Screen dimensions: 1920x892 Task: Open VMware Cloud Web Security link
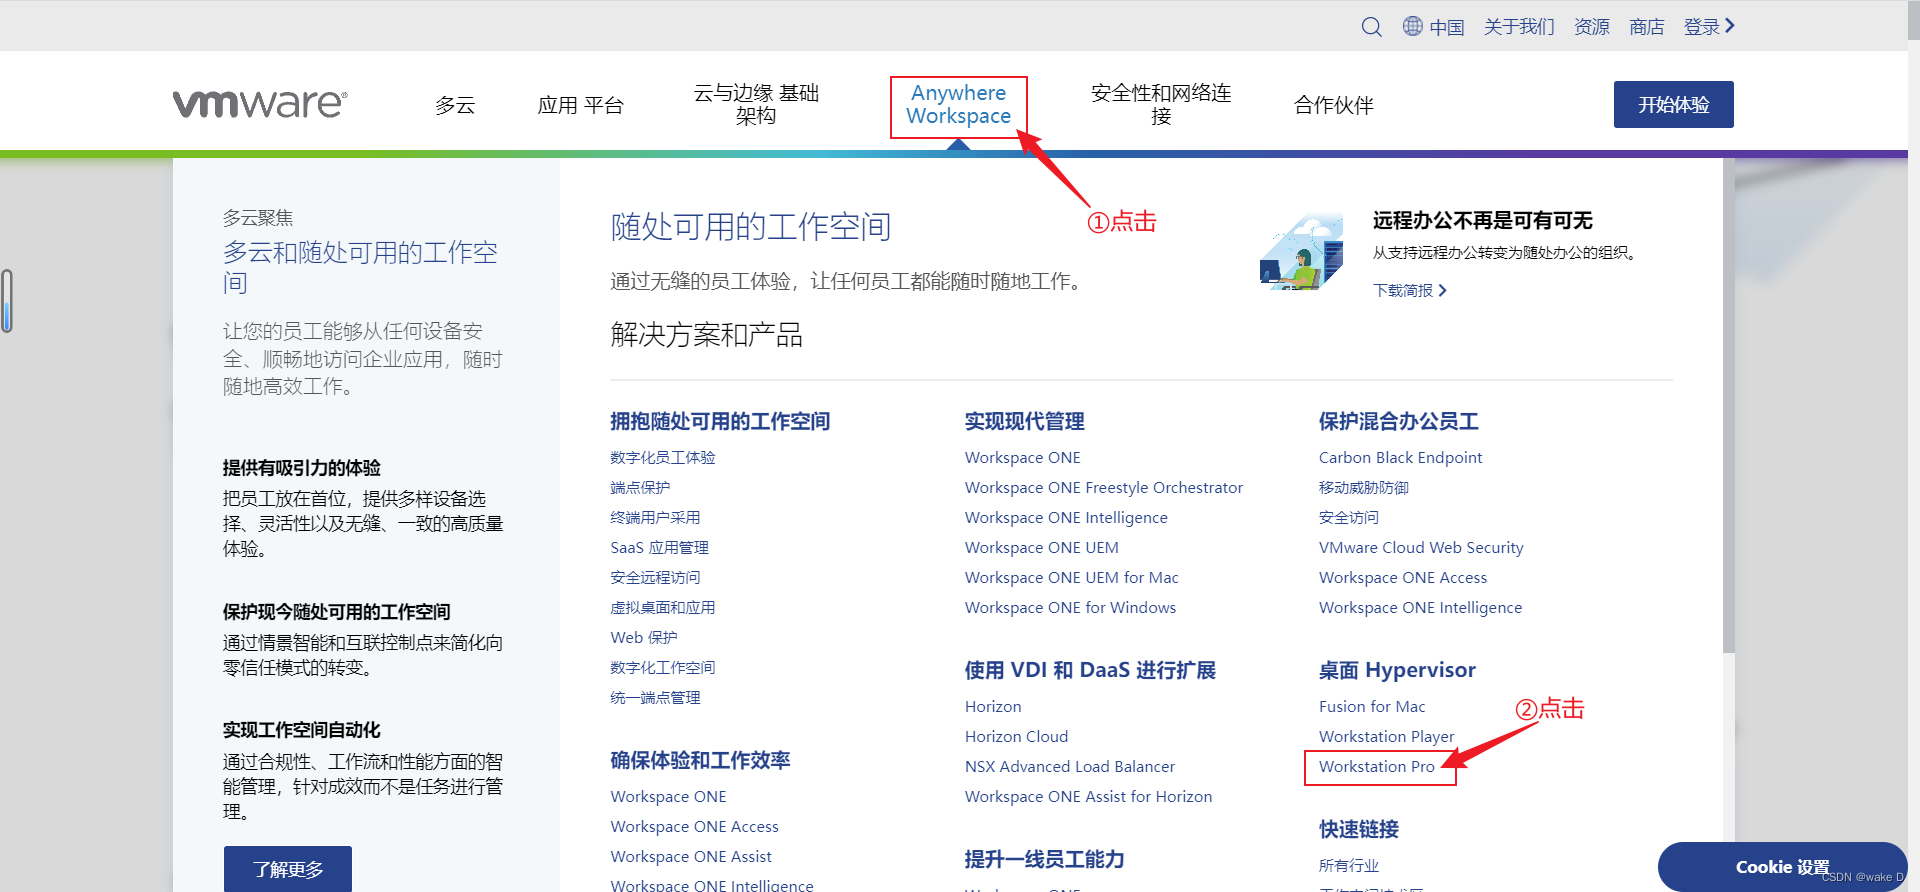tap(1421, 547)
